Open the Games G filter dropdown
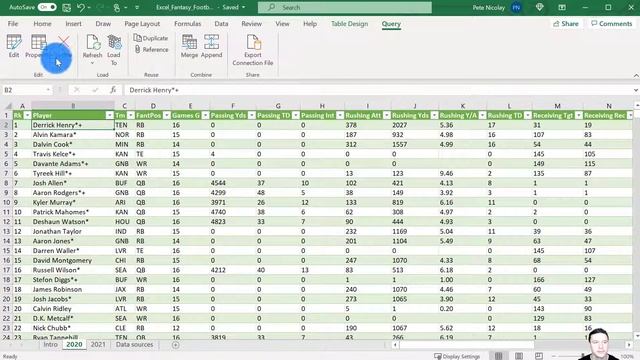Screen dimensions: 640x360 (205, 116)
